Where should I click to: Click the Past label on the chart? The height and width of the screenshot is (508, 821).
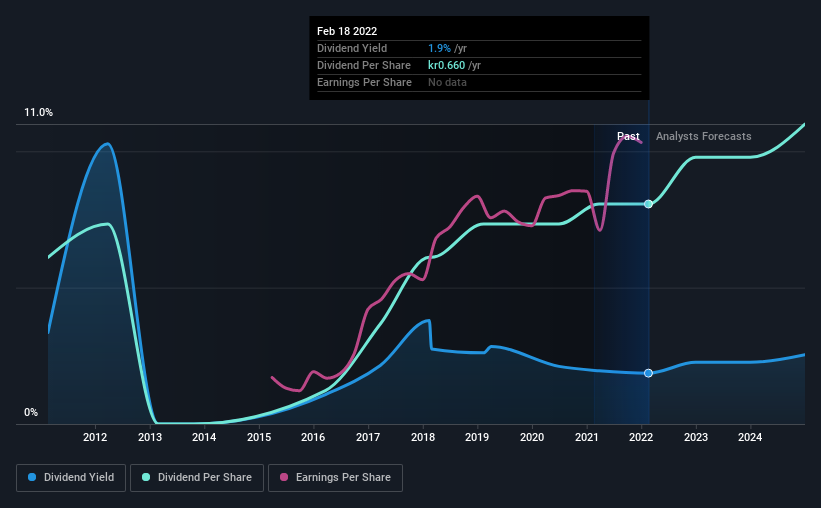coord(628,136)
